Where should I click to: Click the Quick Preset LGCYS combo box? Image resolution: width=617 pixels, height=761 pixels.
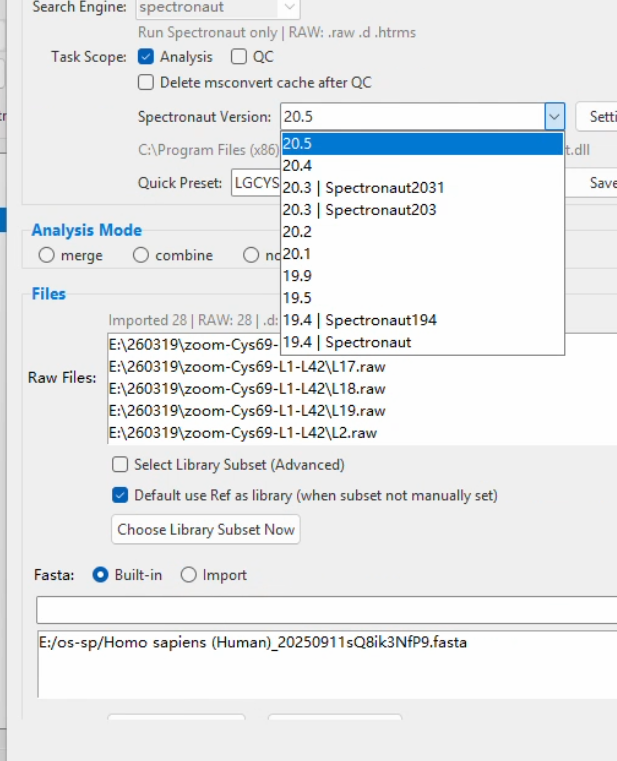click(256, 183)
